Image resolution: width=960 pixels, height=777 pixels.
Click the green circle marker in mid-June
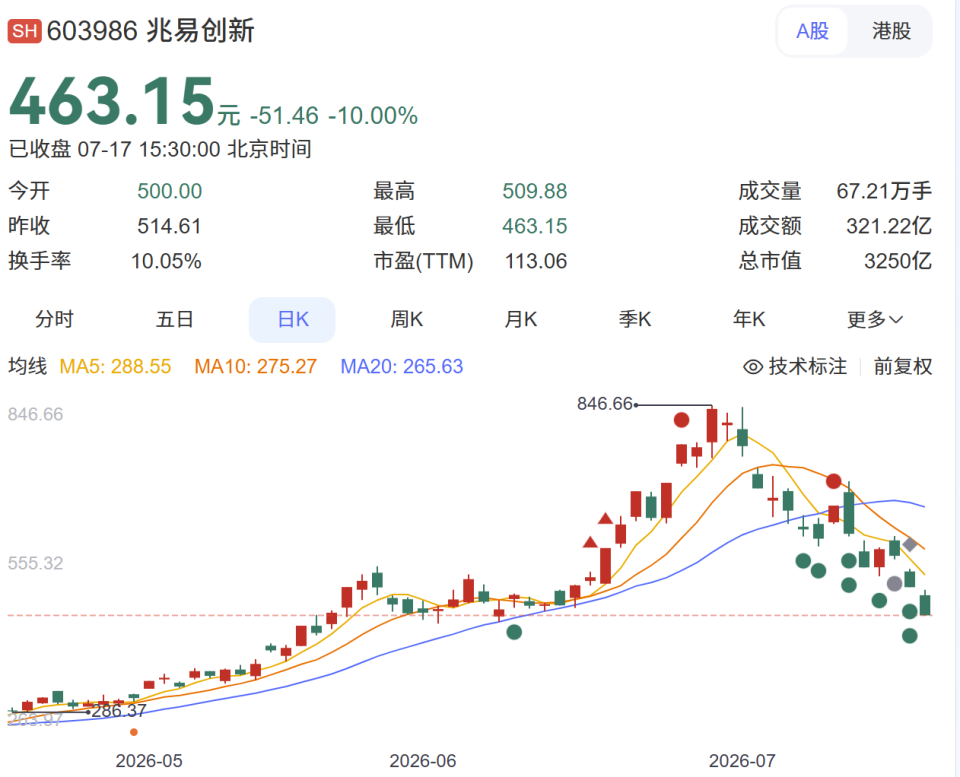click(514, 632)
